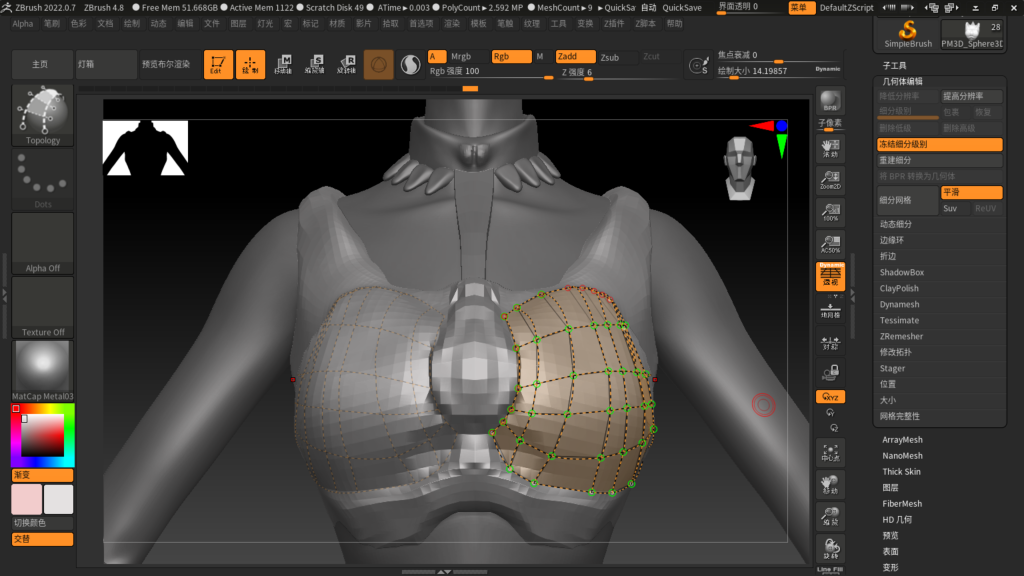
Task: Toggle the XYZ rotation mode button
Action: pyautogui.click(x=830, y=397)
